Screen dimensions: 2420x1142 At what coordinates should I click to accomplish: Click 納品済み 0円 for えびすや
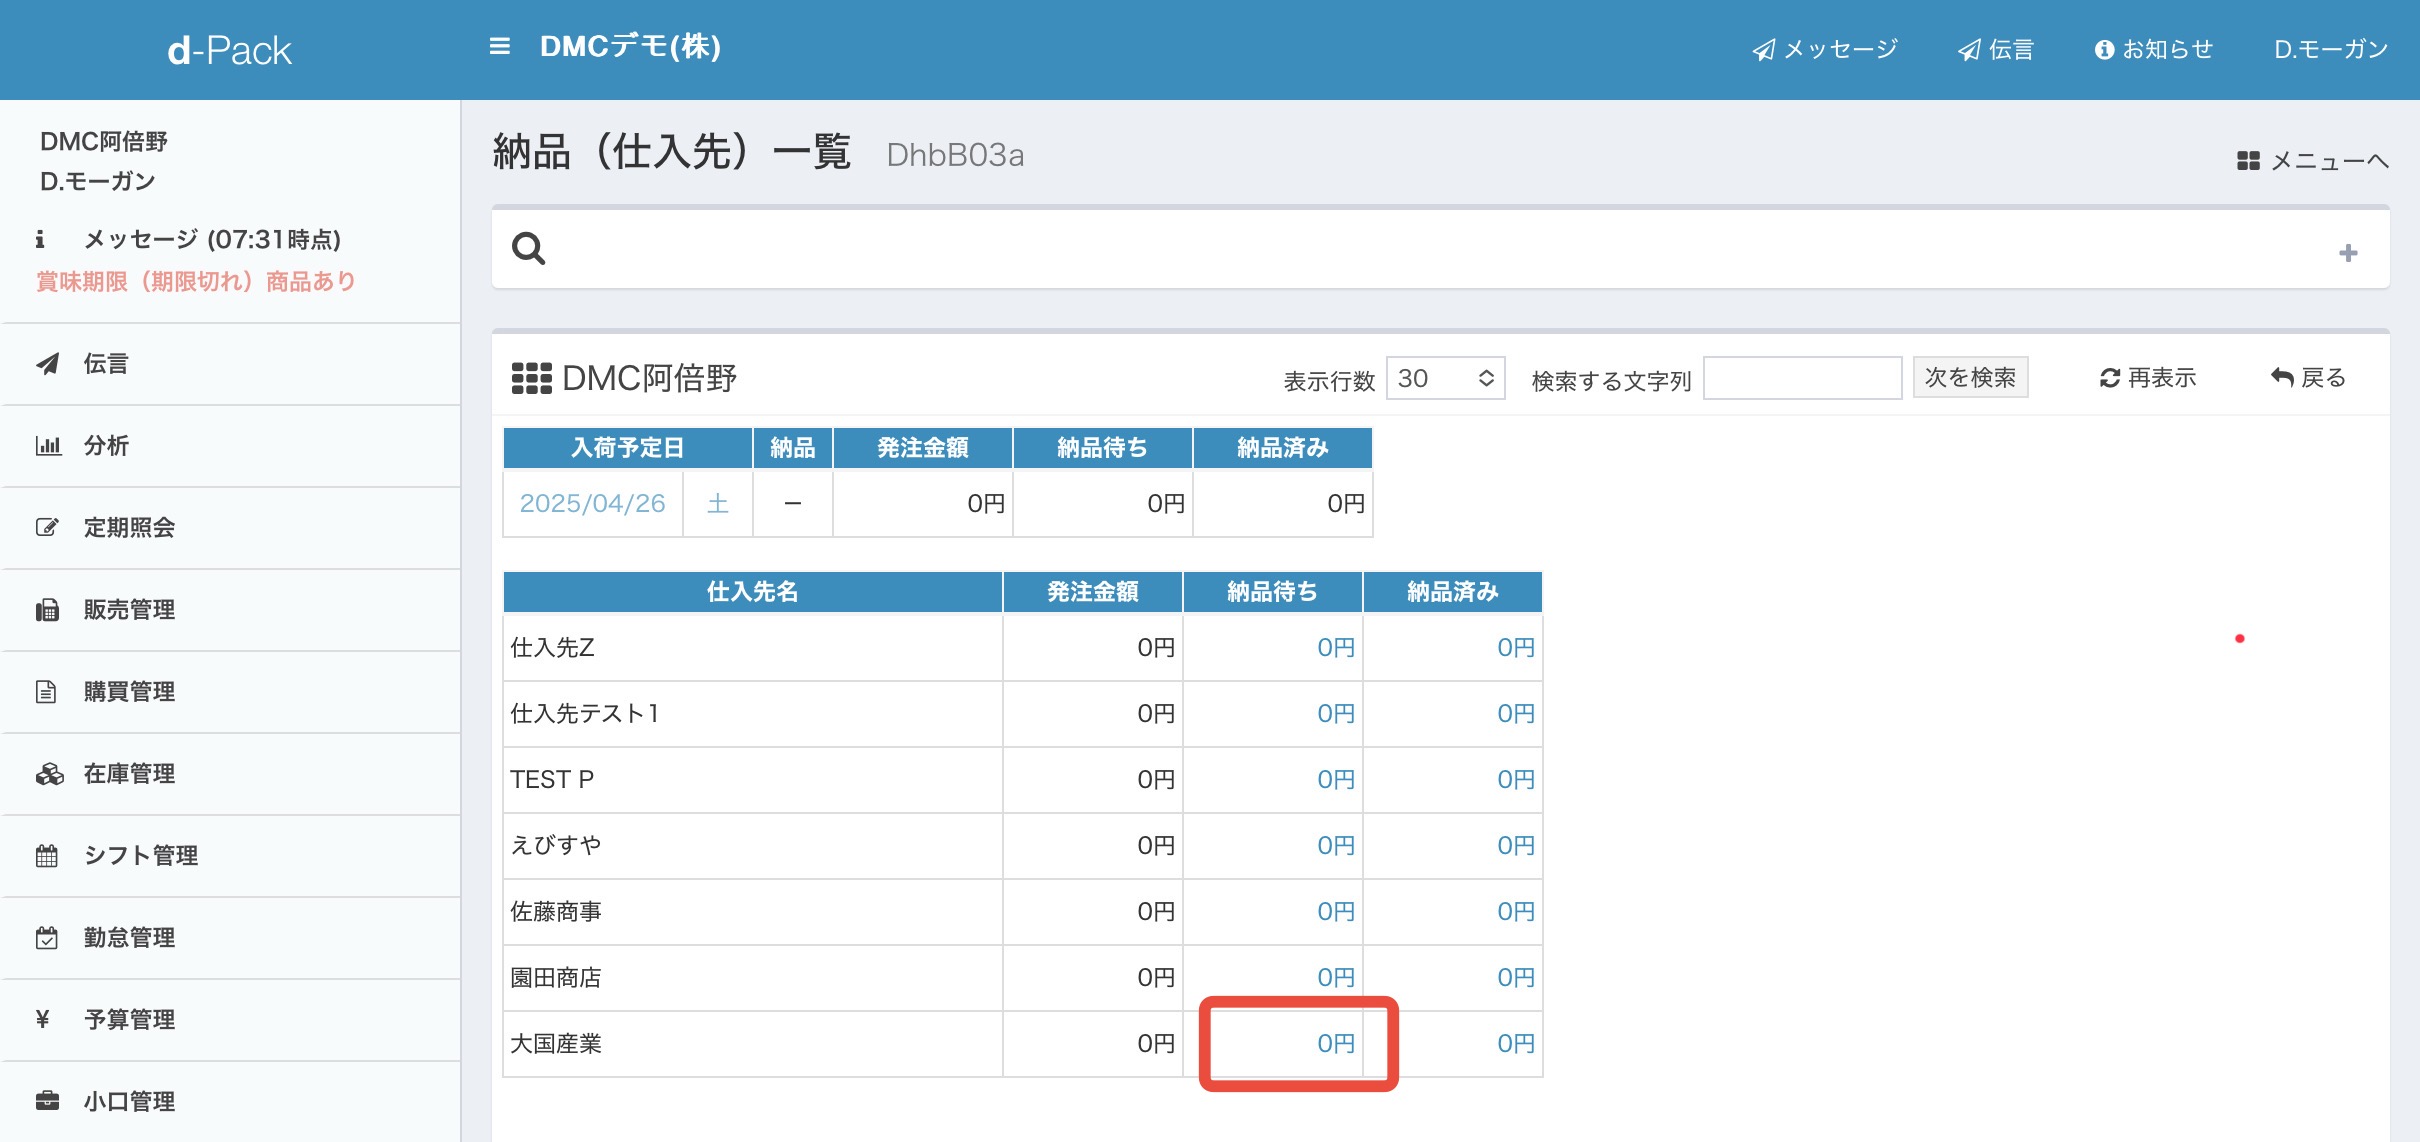(1515, 845)
